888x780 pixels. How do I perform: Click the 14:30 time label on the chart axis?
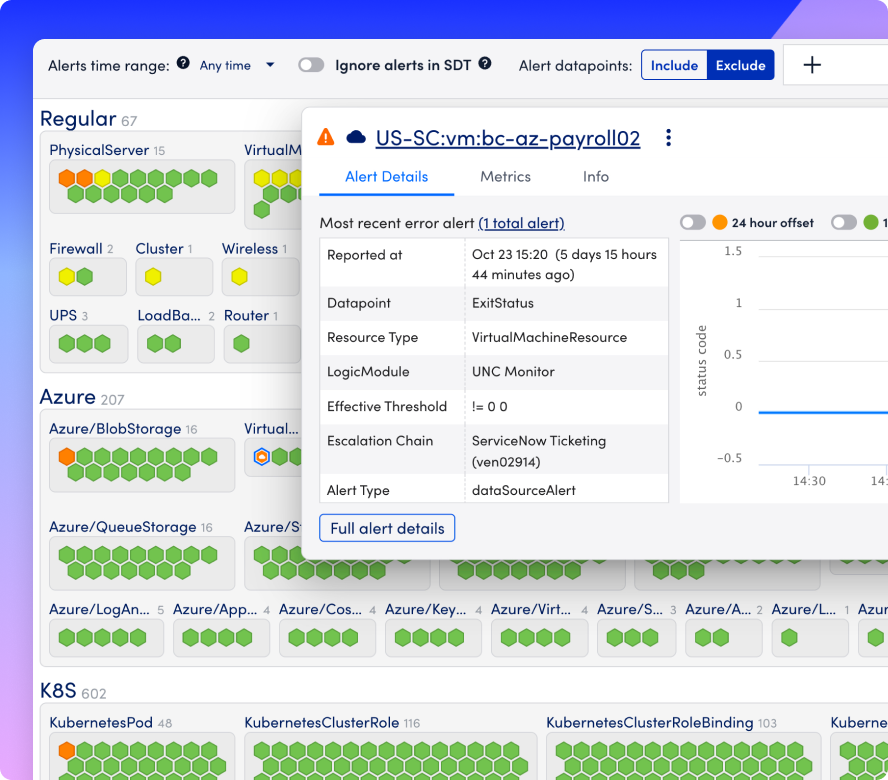[x=809, y=481]
